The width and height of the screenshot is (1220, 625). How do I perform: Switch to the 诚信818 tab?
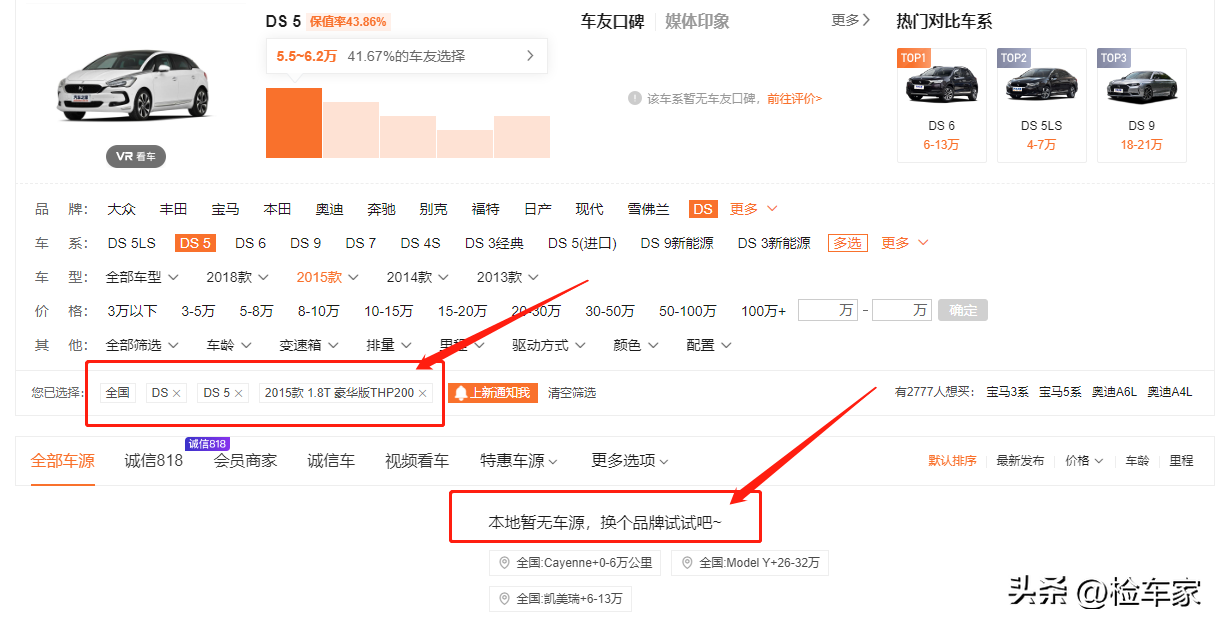pos(154,461)
